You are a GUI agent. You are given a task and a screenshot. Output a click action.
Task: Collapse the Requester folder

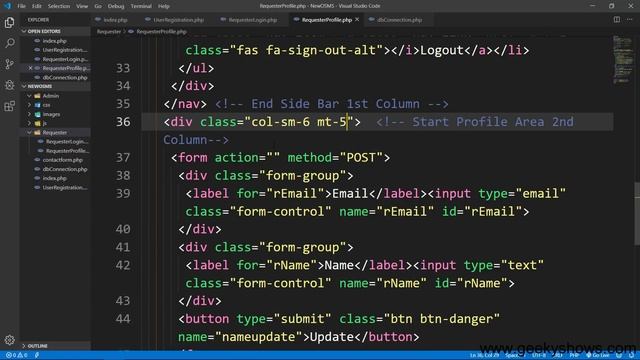pos(29,133)
